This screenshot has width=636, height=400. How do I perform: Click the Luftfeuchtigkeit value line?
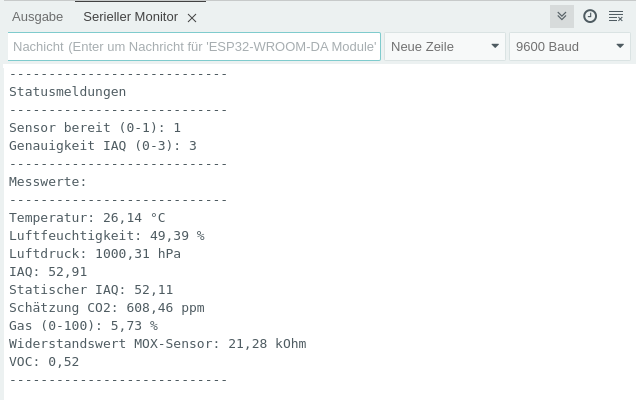pos(106,236)
